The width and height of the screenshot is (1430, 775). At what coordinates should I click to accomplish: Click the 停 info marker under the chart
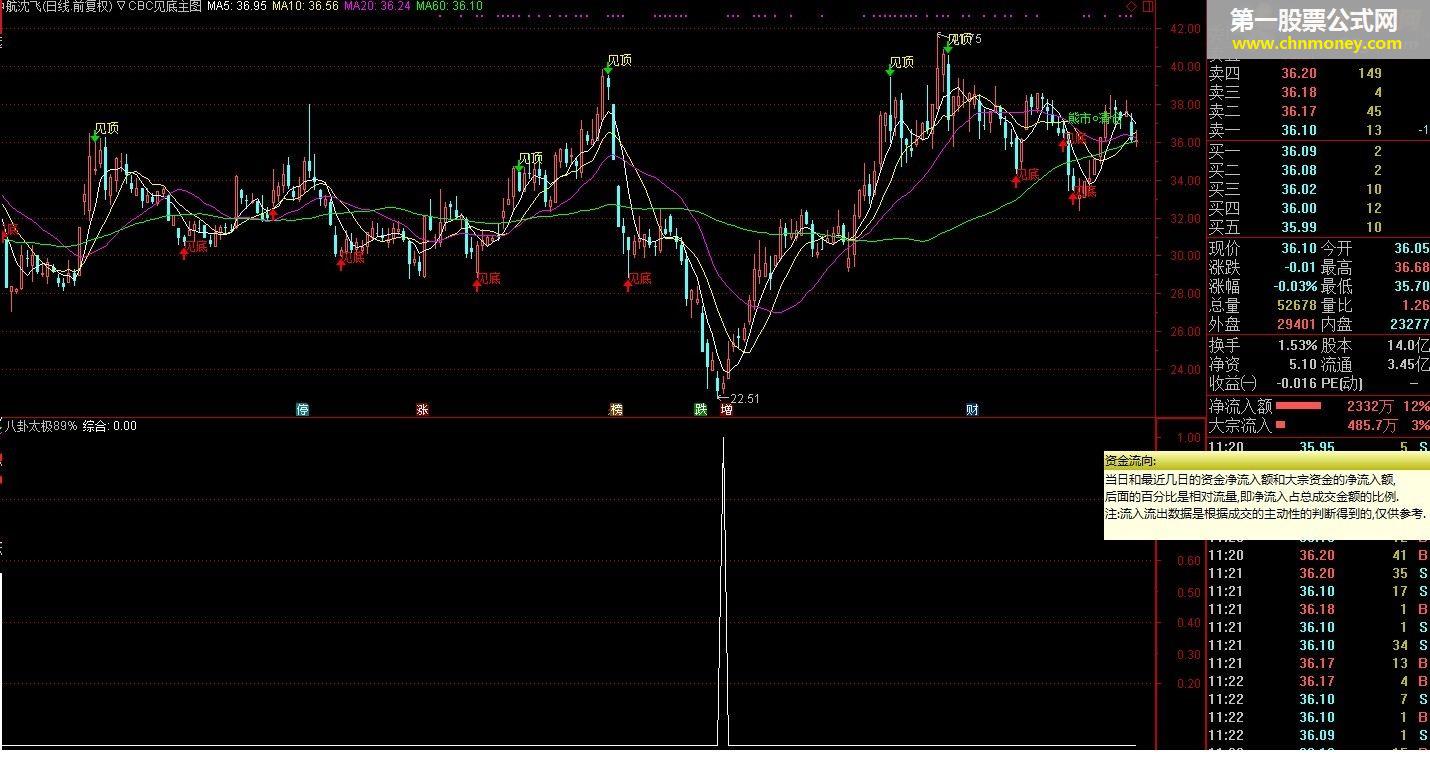(x=303, y=410)
